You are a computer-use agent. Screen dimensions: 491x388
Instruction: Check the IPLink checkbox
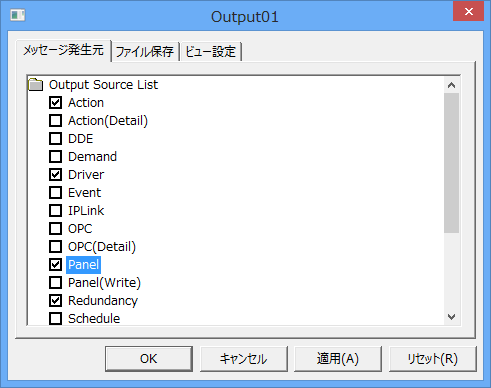tap(55, 210)
